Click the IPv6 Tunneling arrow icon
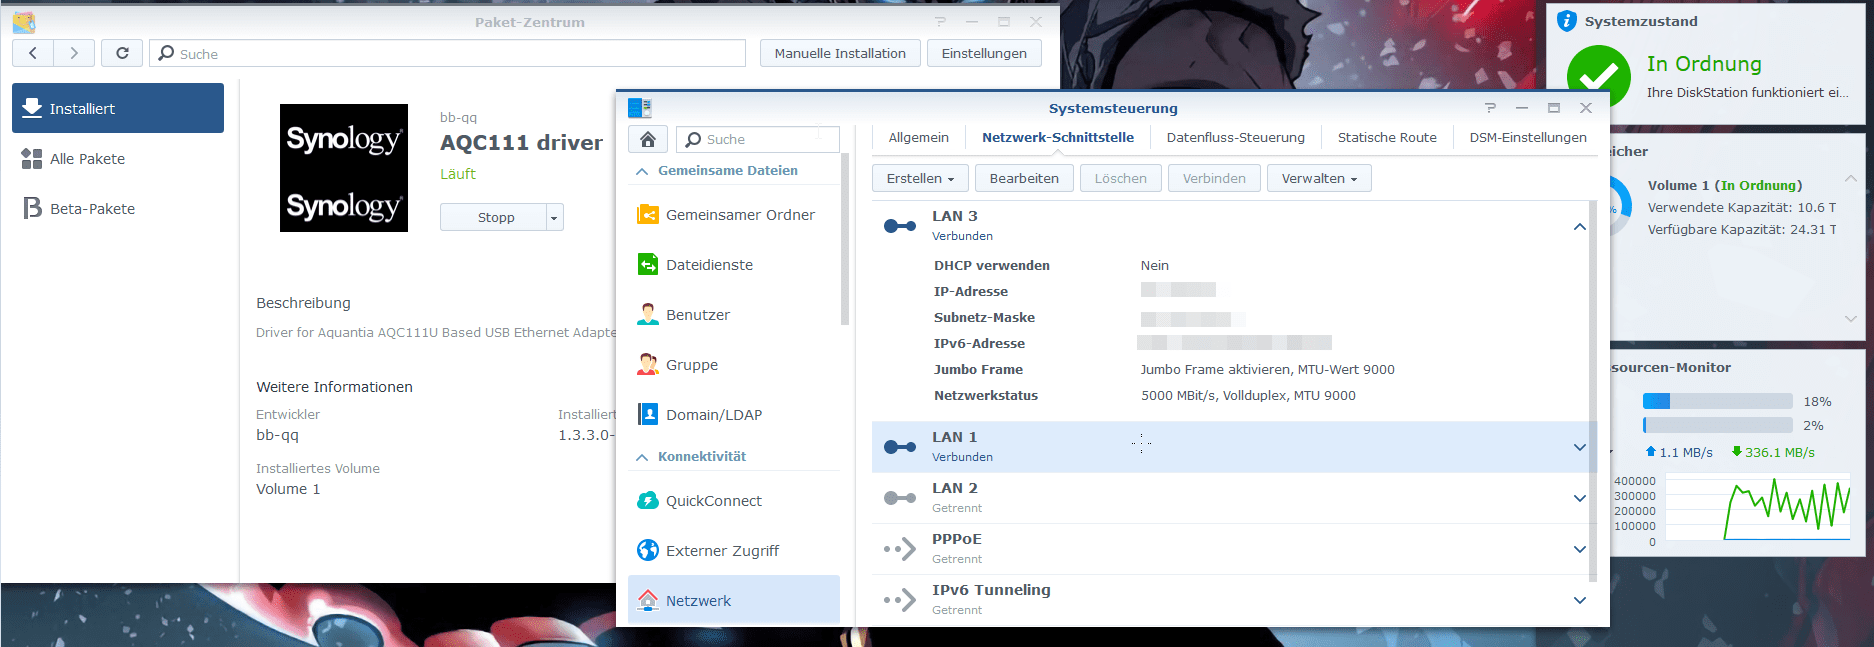 [x=900, y=600]
